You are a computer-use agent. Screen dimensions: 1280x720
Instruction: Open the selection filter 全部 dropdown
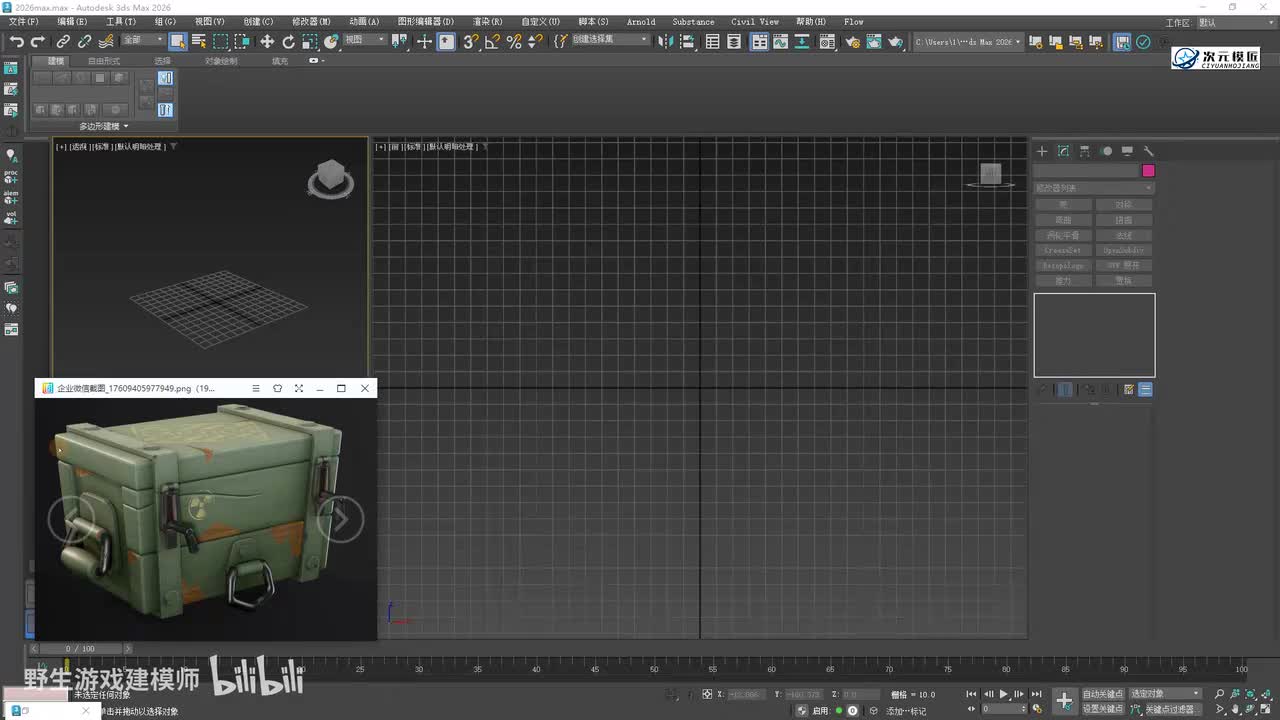[143, 40]
